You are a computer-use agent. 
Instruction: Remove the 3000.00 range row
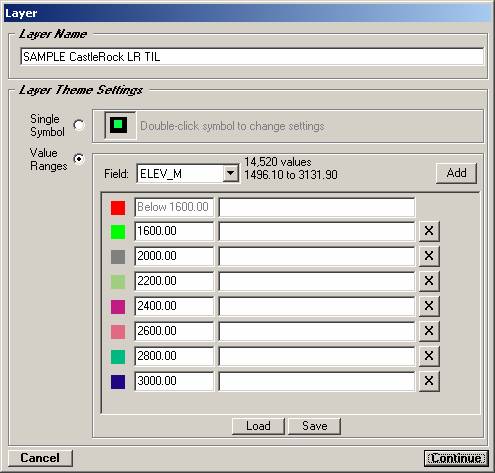(x=429, y=381)
